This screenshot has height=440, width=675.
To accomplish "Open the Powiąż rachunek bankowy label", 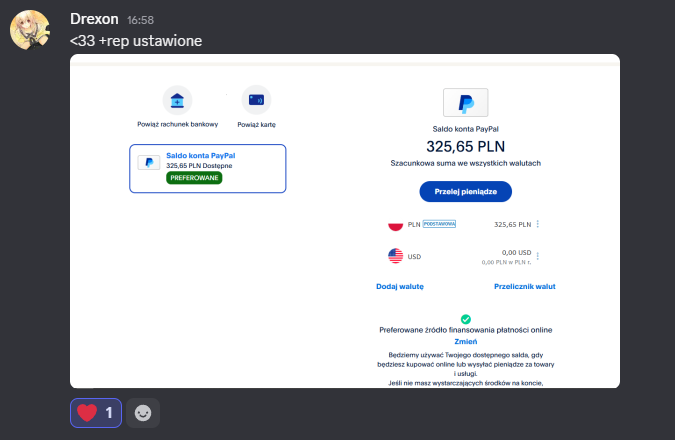I will click(177, 124).
